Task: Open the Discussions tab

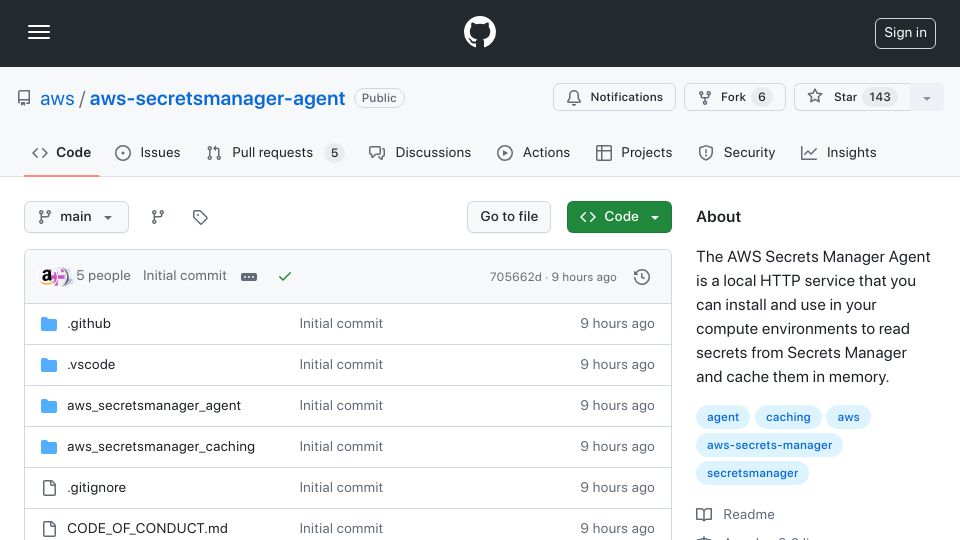Action: [x=420, y=152]
